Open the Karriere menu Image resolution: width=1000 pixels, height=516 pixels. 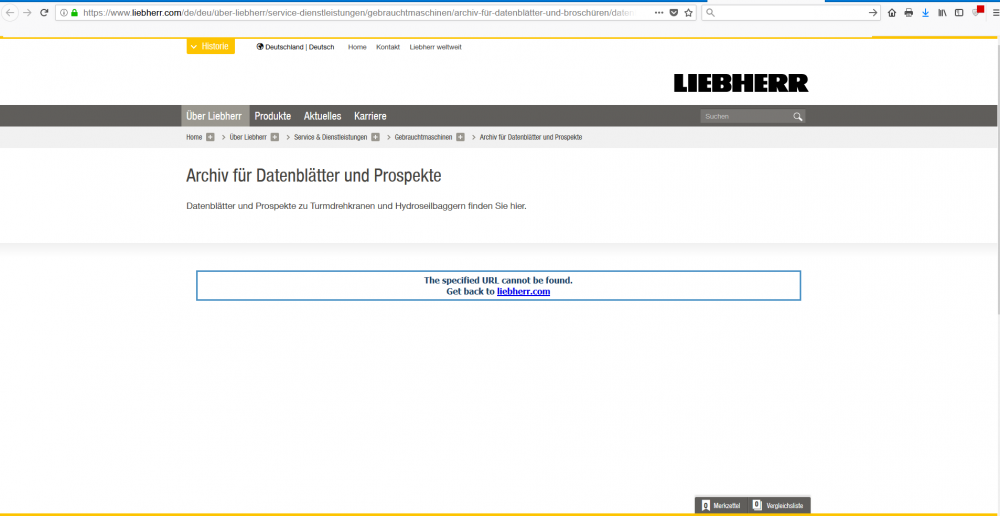coord(371,116)
